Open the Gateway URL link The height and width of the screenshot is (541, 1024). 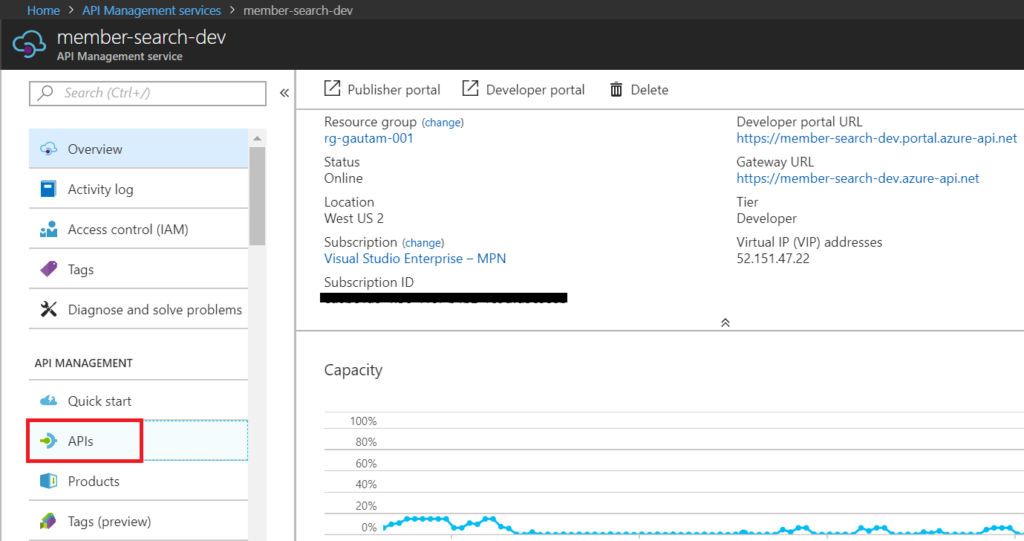point(857,178)
